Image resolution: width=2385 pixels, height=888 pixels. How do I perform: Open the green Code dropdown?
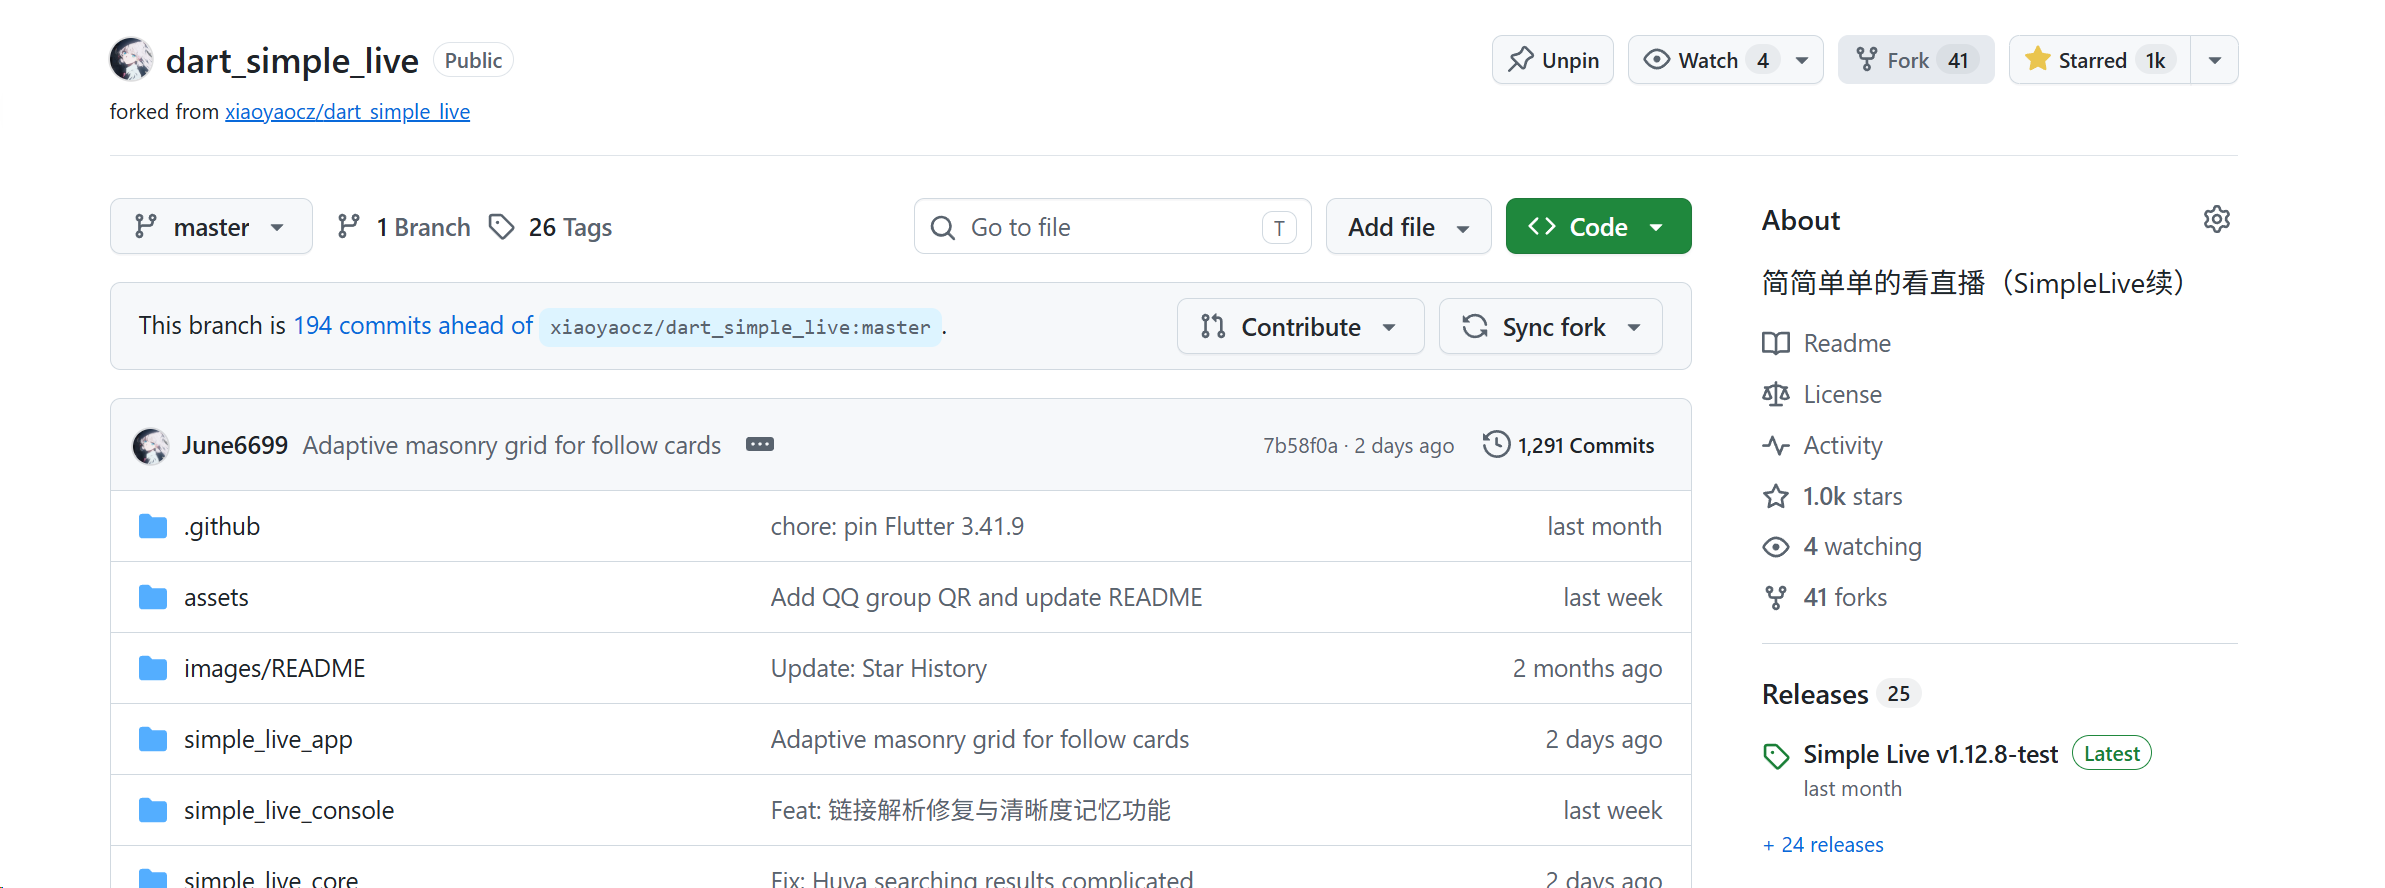[x=1598, y=227]
